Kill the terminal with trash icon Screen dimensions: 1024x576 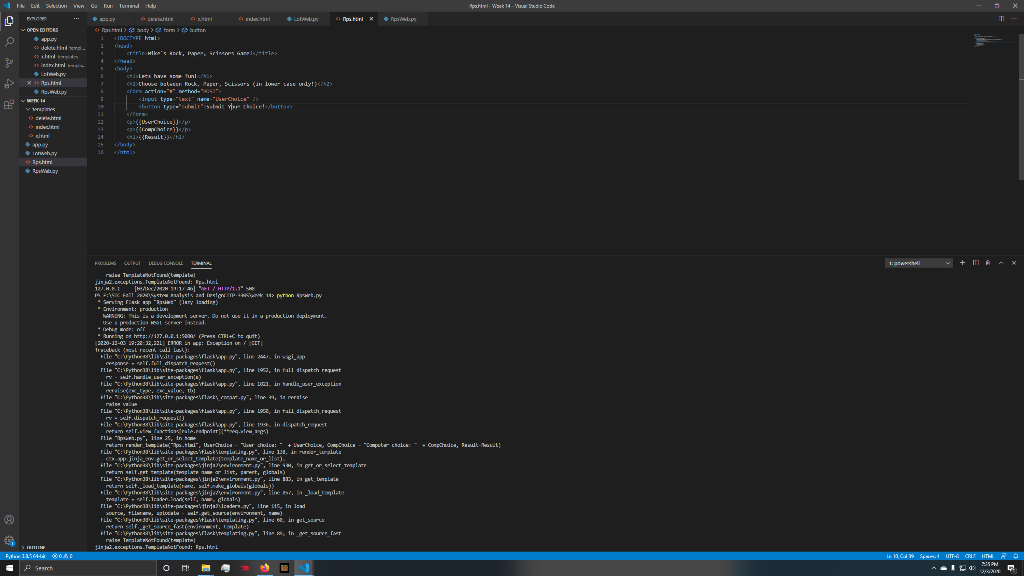click(x=987, y=263)
